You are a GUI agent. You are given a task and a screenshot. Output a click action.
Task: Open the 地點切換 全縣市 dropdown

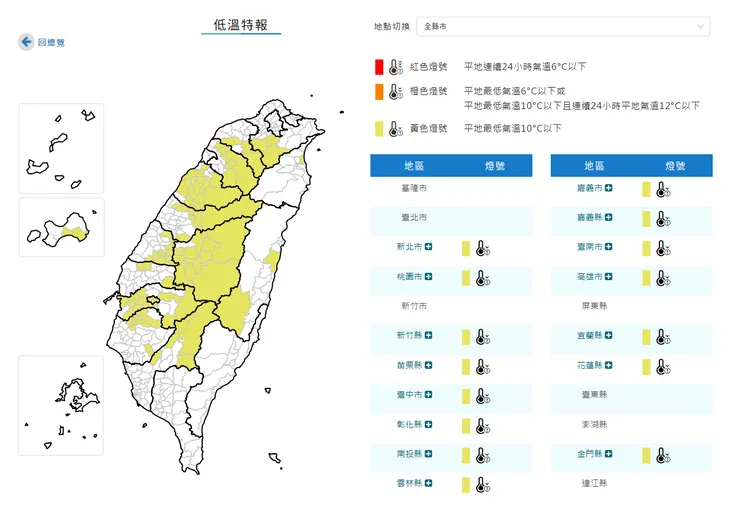(563, 26)
